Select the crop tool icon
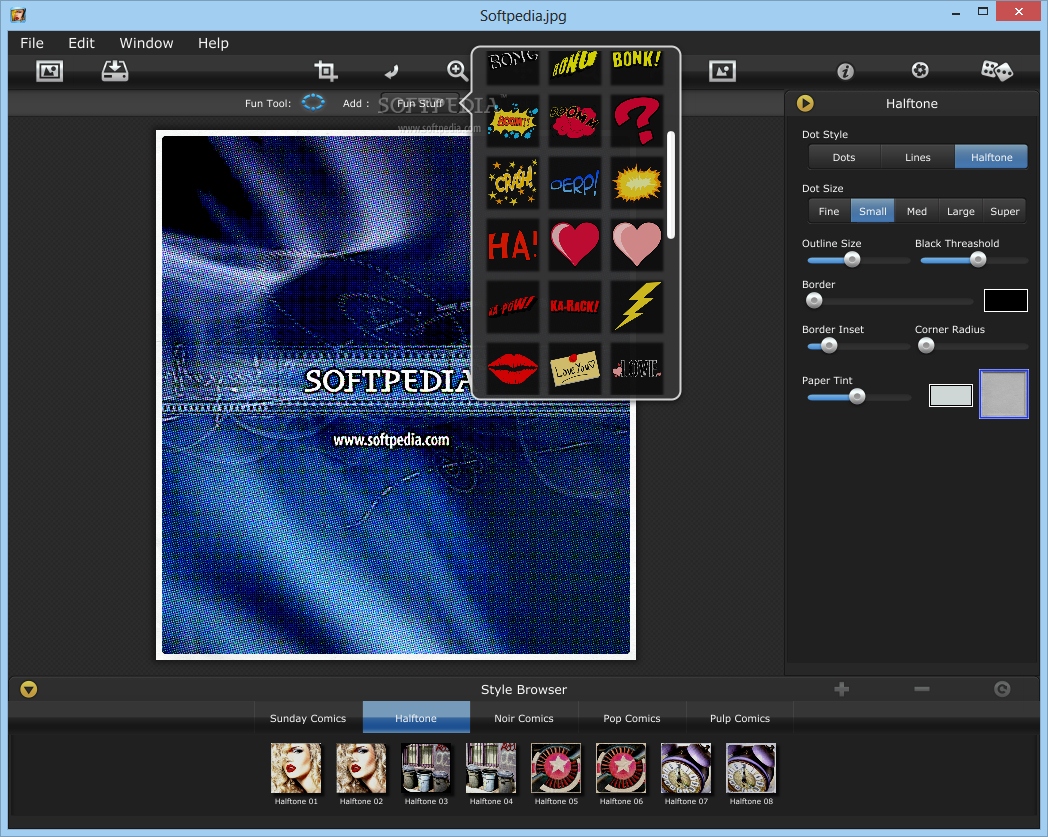 325,71
